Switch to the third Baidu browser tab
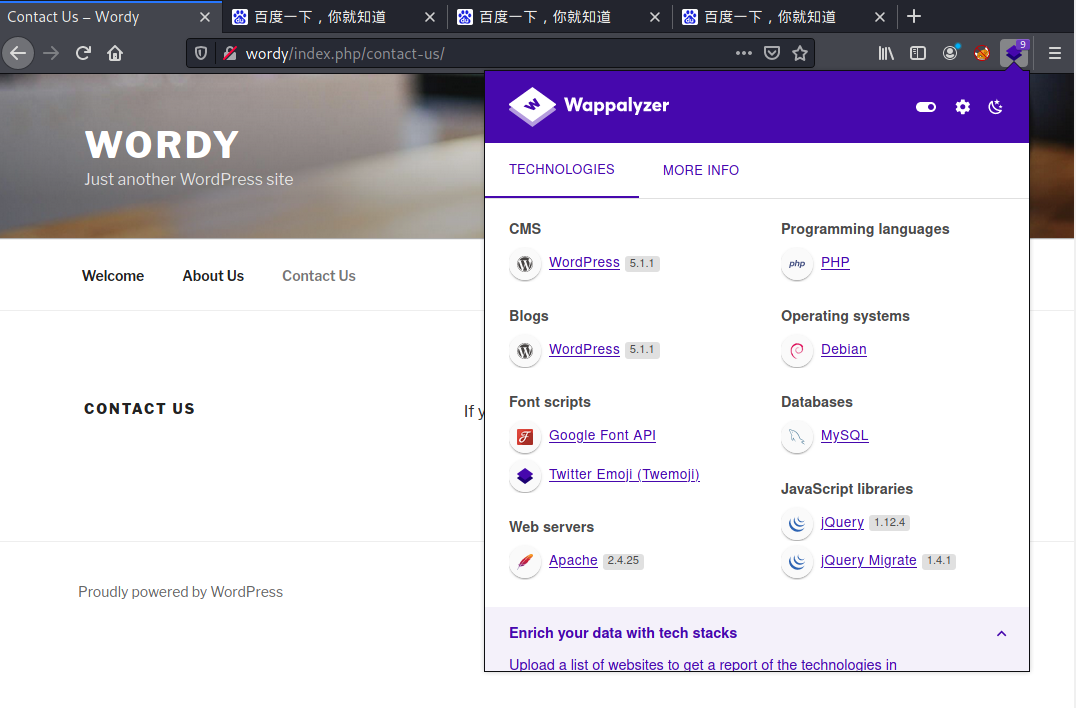The image size is (1076, 708). click(784, 16)
